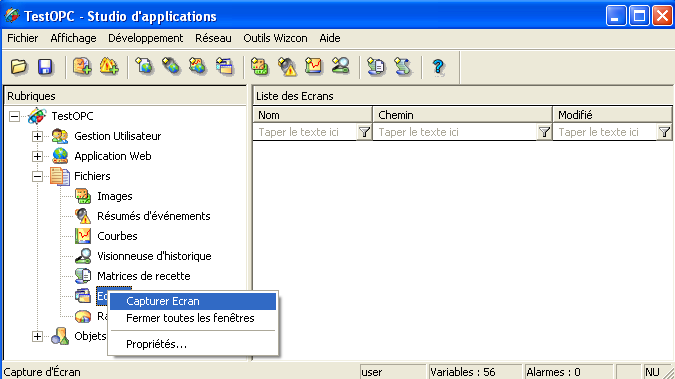Click the Alarmes : 0 status entry
The height and width of the screenshot is (379, 675).
click(x=569, y=372)
